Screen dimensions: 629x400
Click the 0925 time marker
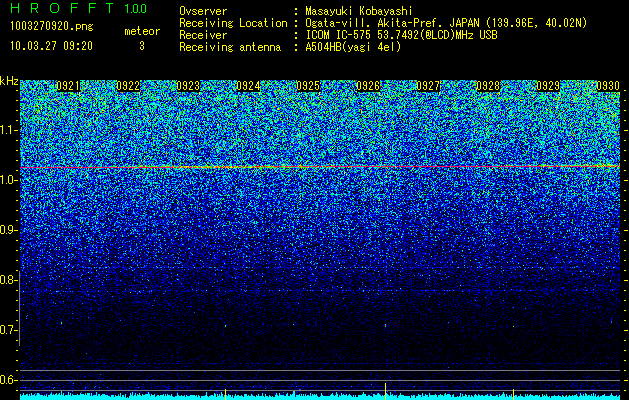pyautogui.click(x=308, y=86)
